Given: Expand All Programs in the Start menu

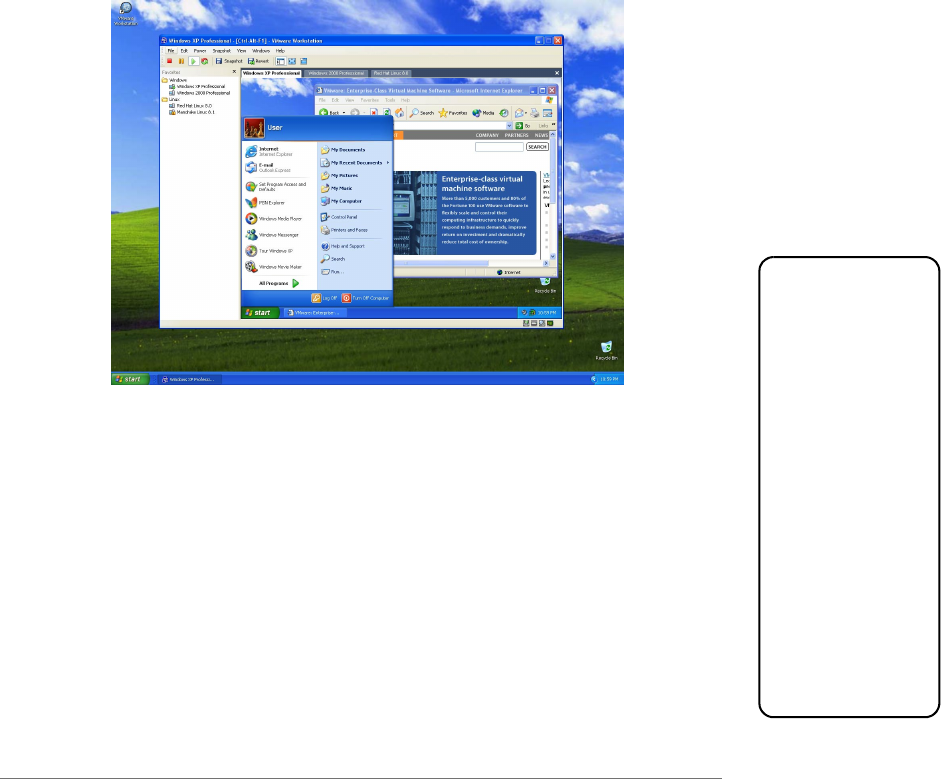Looking at the screenshot, I should (x=279, y=283).
